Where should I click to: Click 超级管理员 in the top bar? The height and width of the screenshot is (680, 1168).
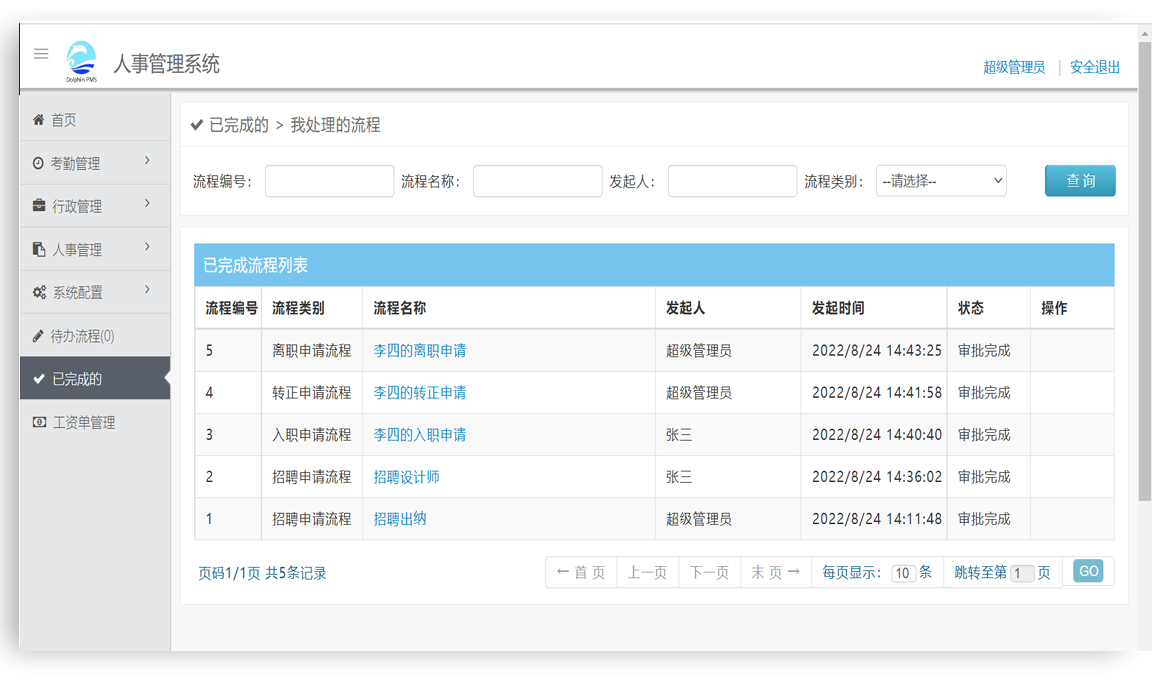(x=1013, y=67)
